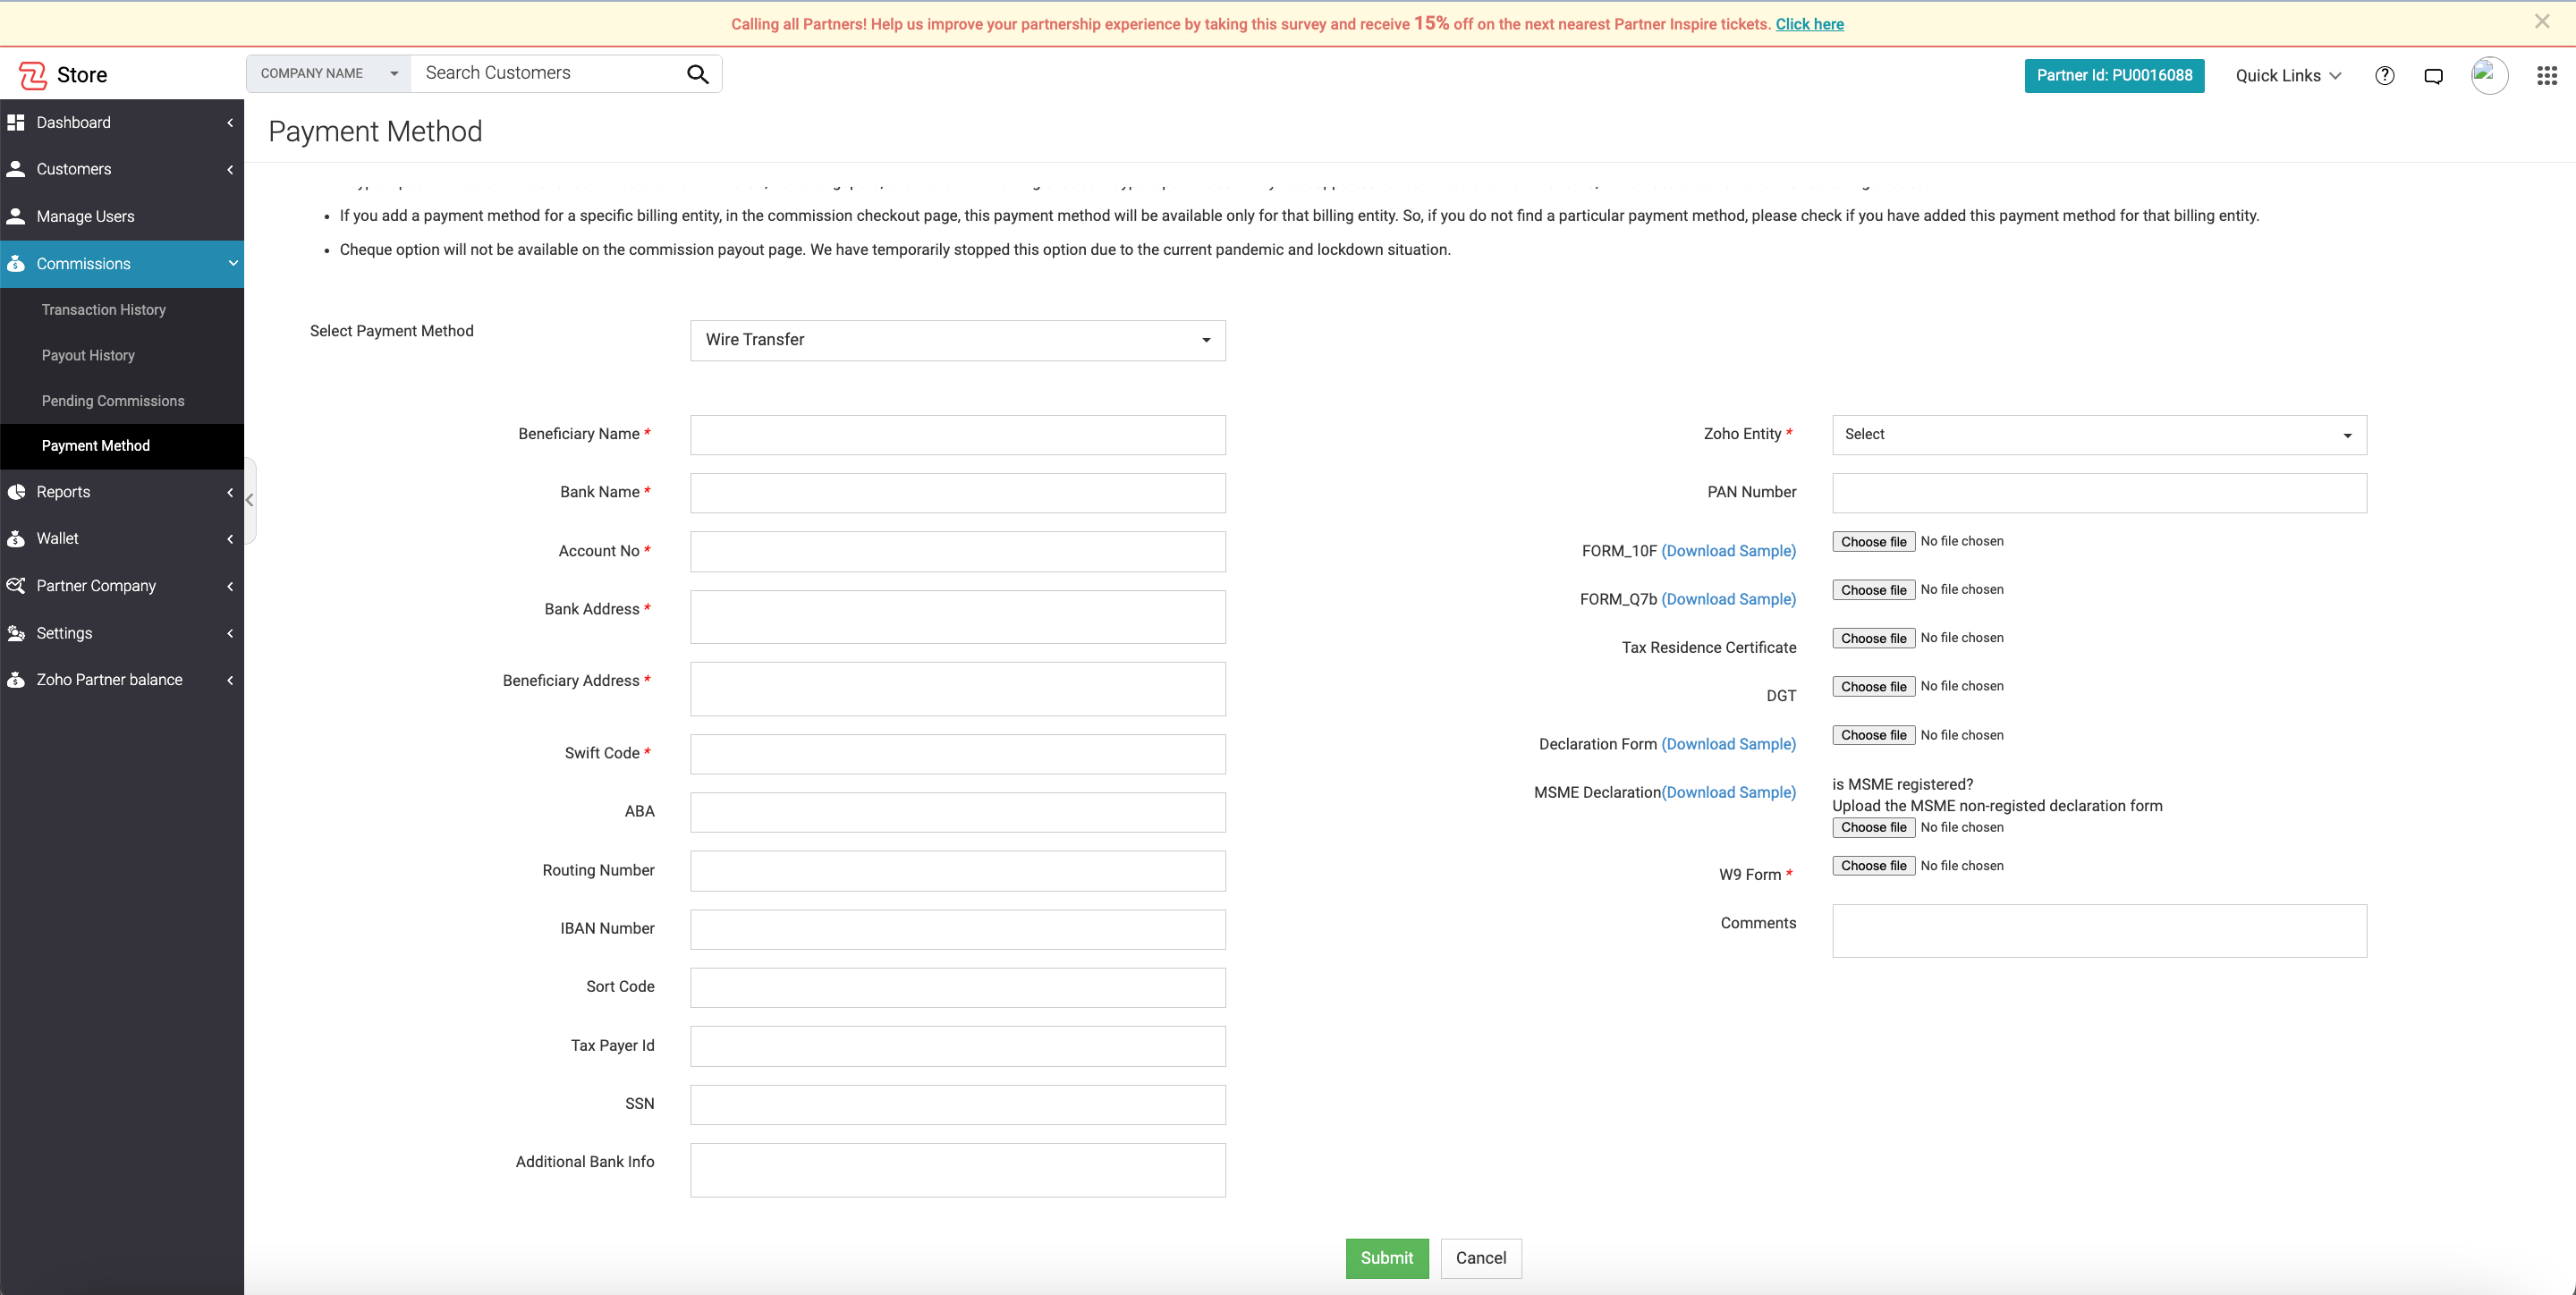Expand the Settings menu chevron
2576x1295 pixels.
[230, 633]
